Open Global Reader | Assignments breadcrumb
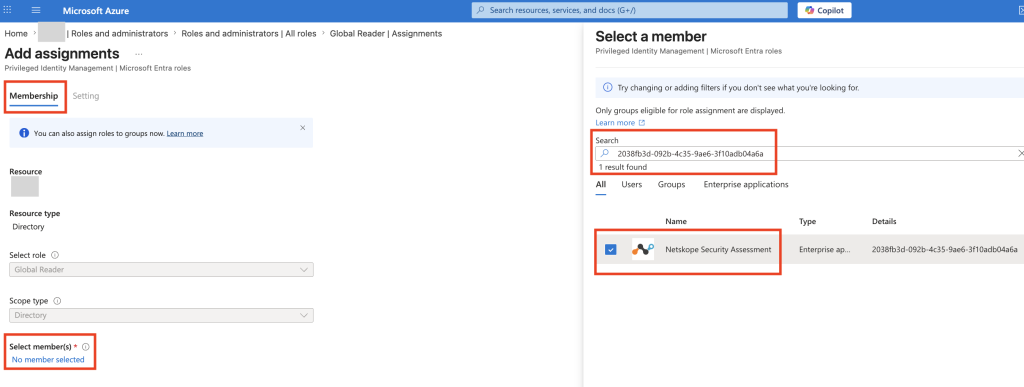Image resolution: width=1024 pixels, height=387 pixels. tap(386, 33)
